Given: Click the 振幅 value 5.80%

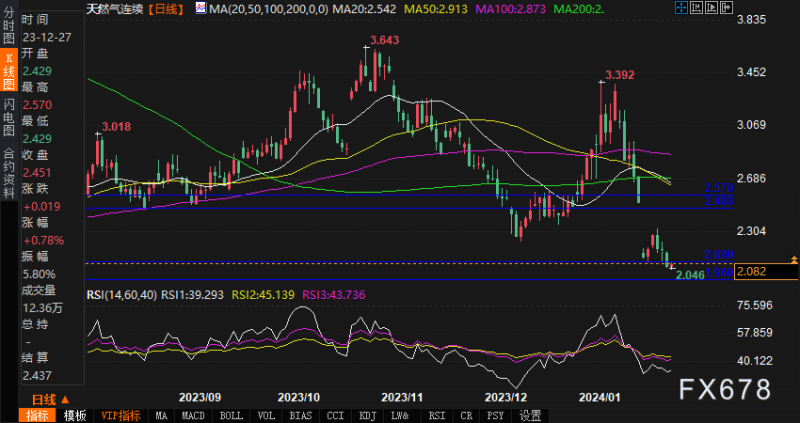Looking at the screenshot, I should click(39, 274).
